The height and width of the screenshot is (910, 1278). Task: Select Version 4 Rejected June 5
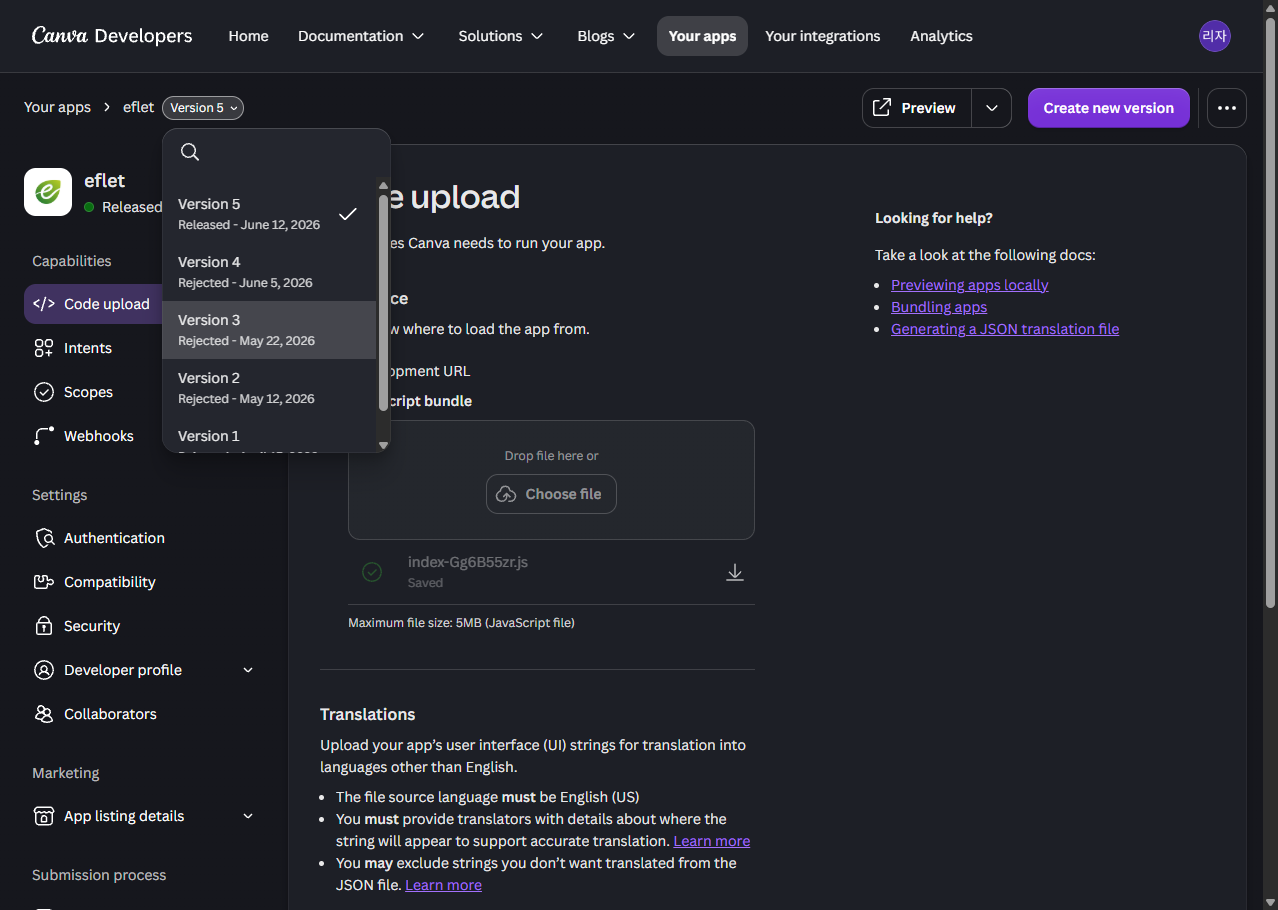(269, 272)
